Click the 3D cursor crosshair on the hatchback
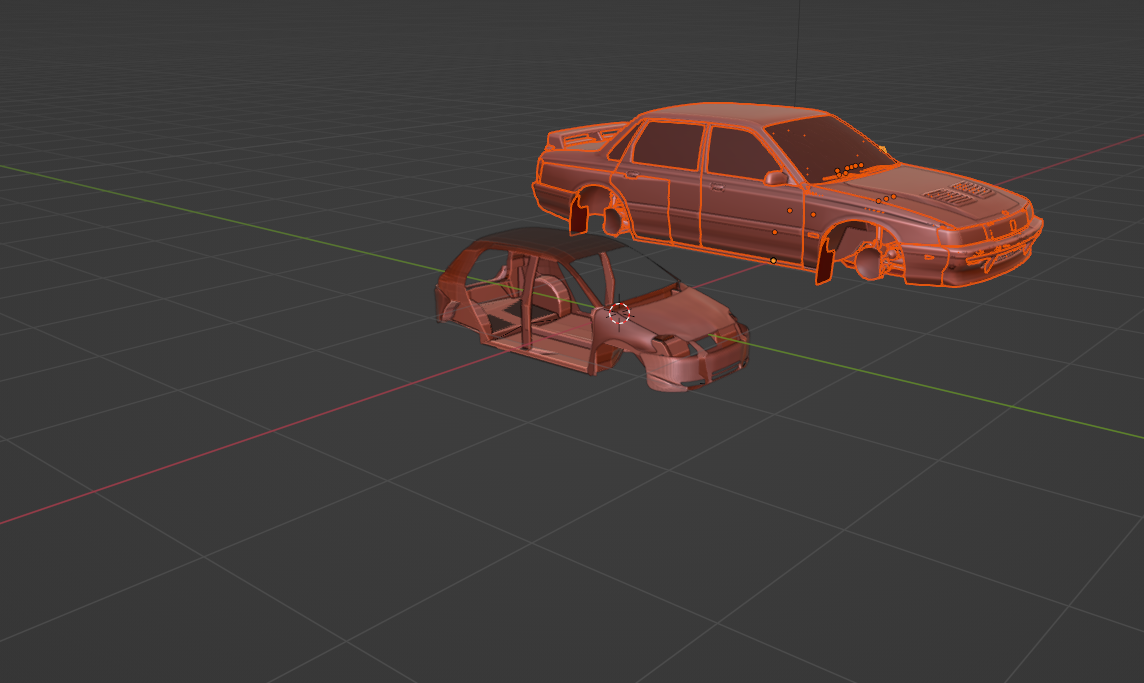This screenshot has width=1144, height=683. click(619, 314)
